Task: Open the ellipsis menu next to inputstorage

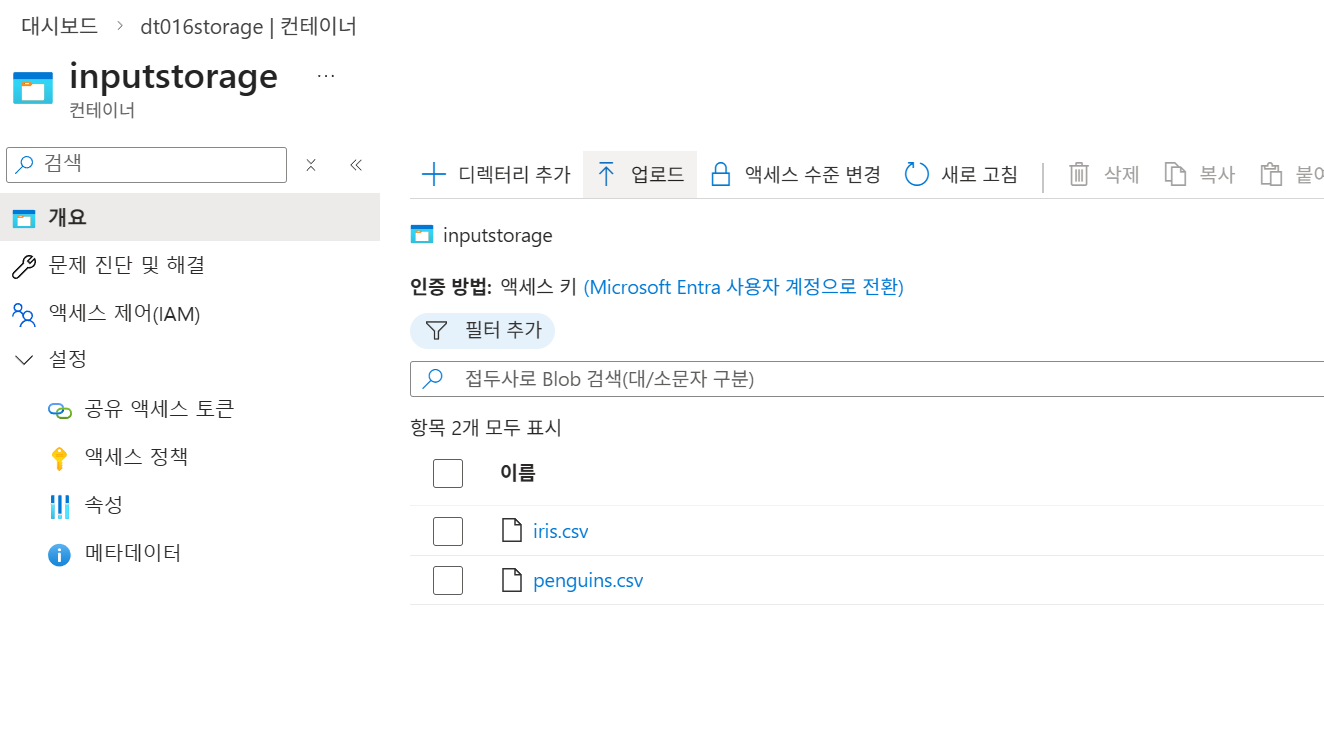Action: tap(326, 76)
